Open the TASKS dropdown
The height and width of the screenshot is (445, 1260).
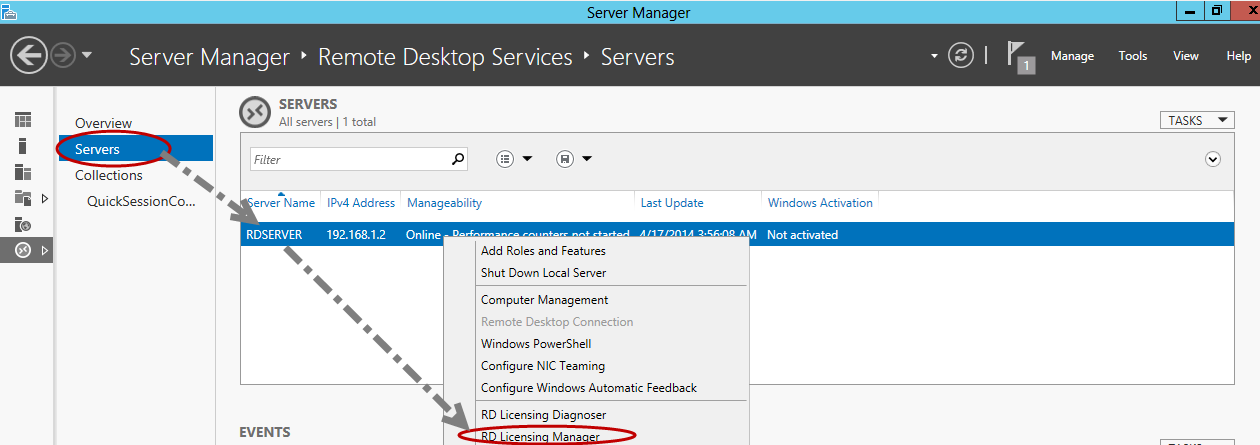[x=1196, y=120]
